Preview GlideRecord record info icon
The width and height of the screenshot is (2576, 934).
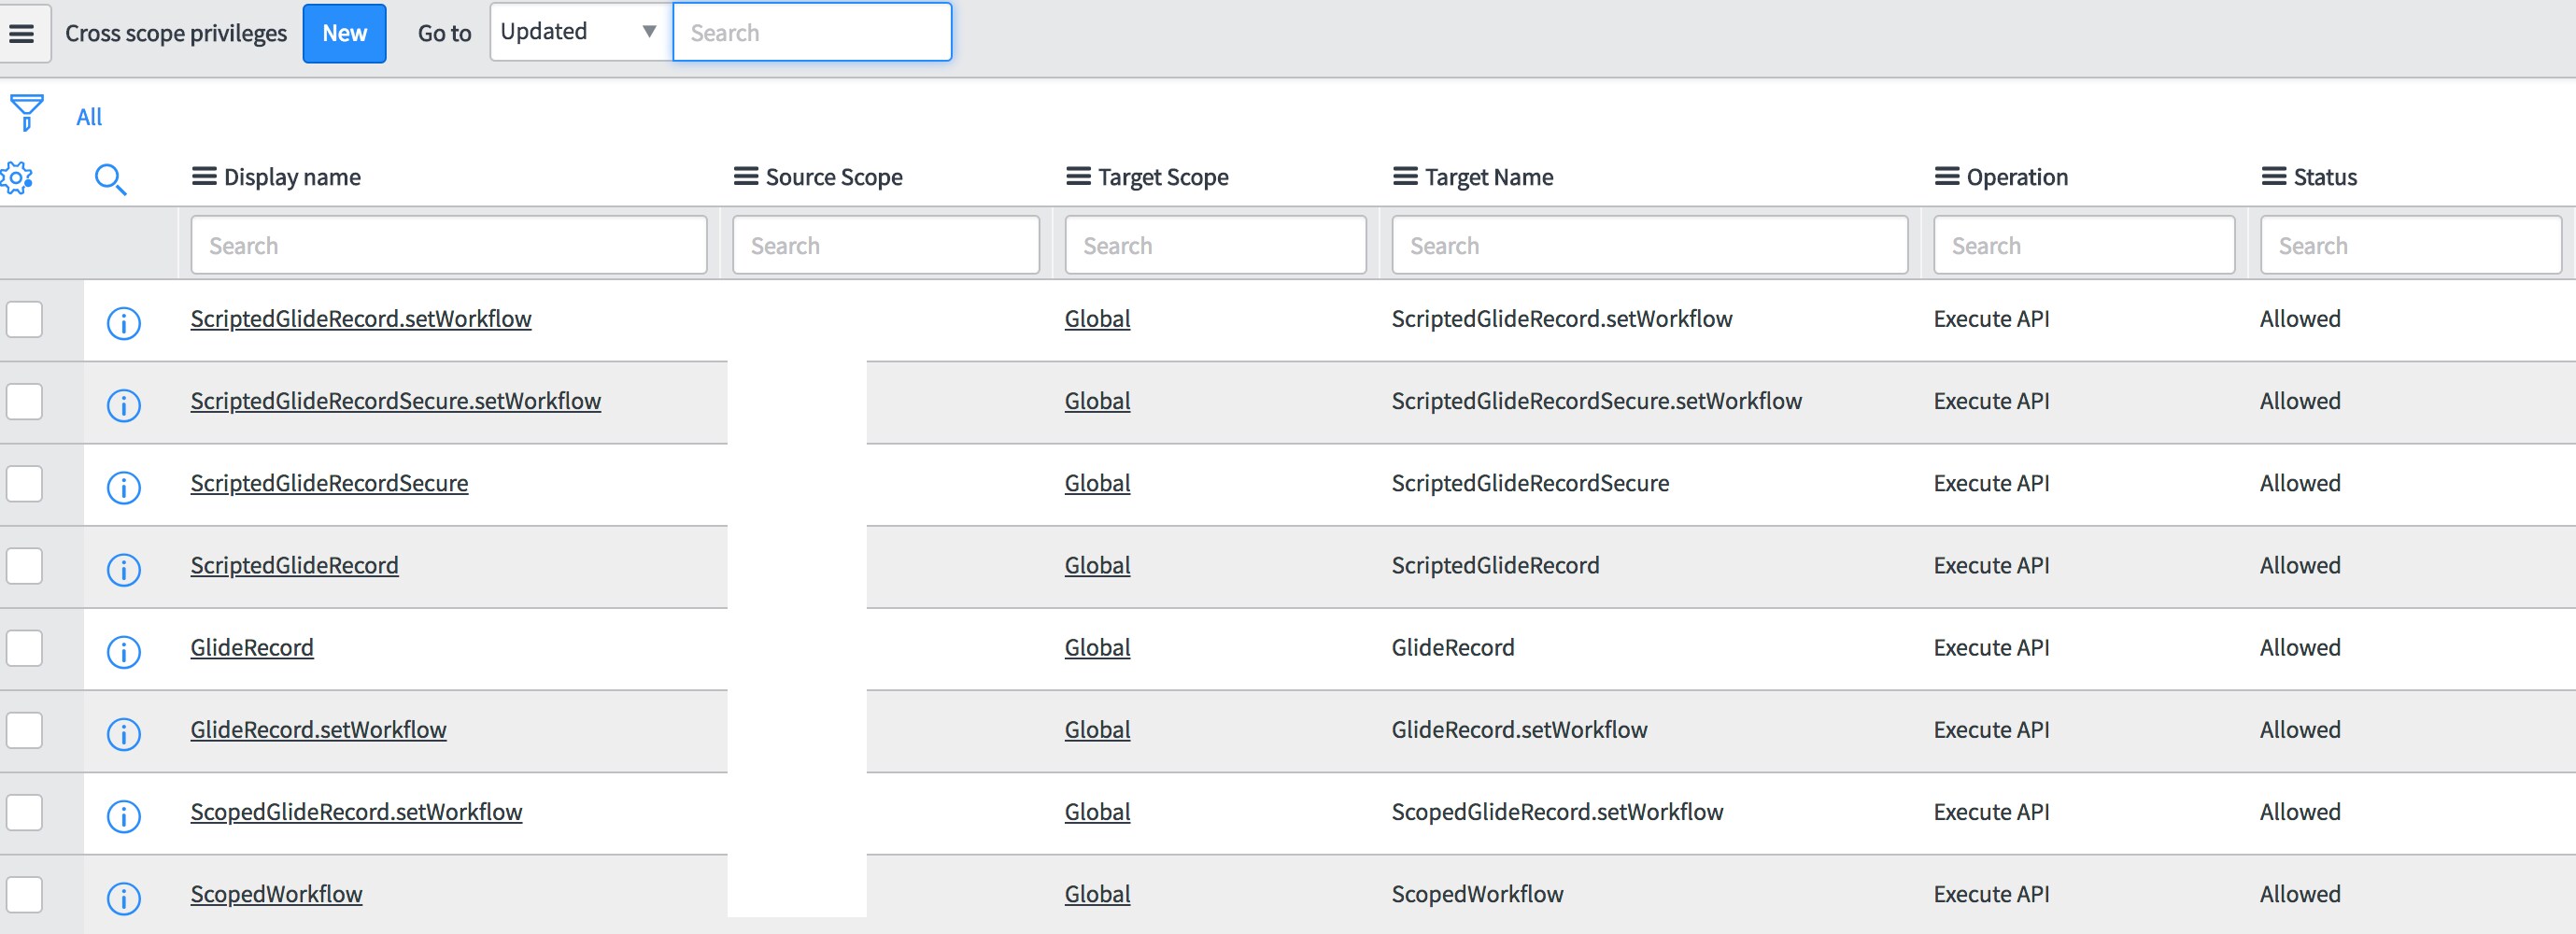click(x=124, y=652)
